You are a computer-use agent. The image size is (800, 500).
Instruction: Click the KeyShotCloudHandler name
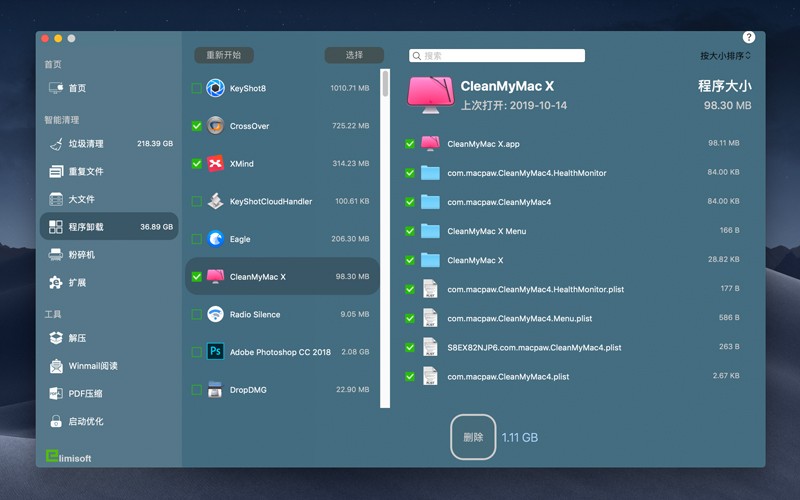coord(270,202)
